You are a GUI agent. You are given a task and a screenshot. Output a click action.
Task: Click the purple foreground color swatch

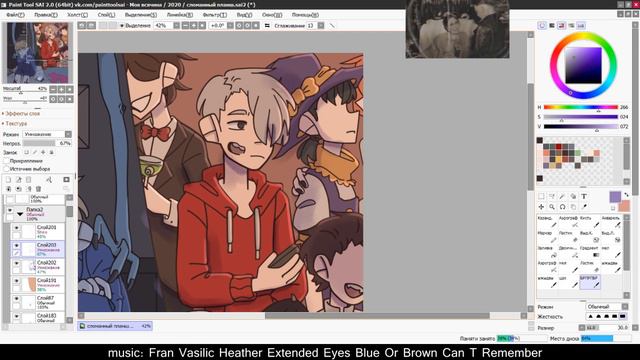[x=615, y=197]
